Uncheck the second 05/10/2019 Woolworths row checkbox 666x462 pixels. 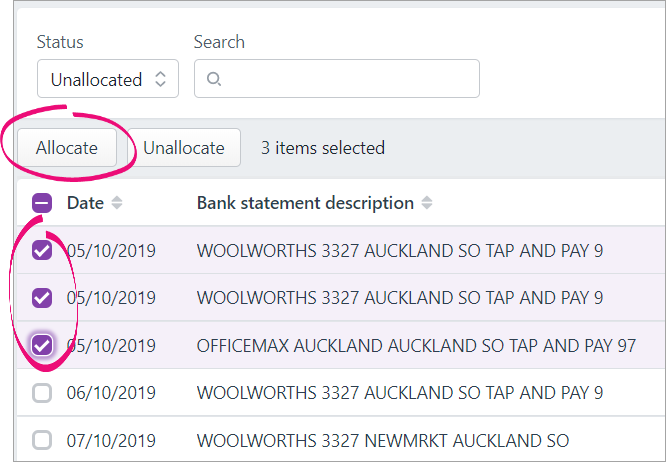(x=42, y=297)
